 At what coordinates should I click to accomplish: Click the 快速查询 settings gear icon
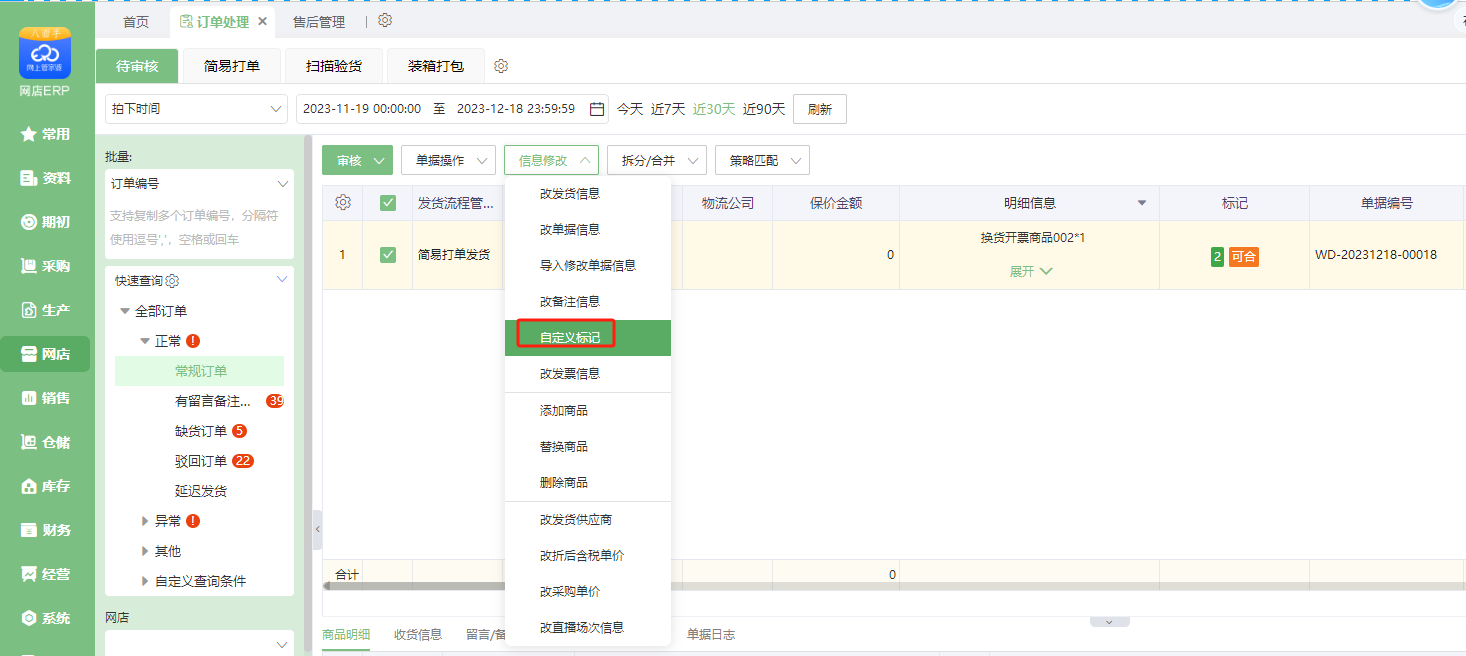coord(172,281)
